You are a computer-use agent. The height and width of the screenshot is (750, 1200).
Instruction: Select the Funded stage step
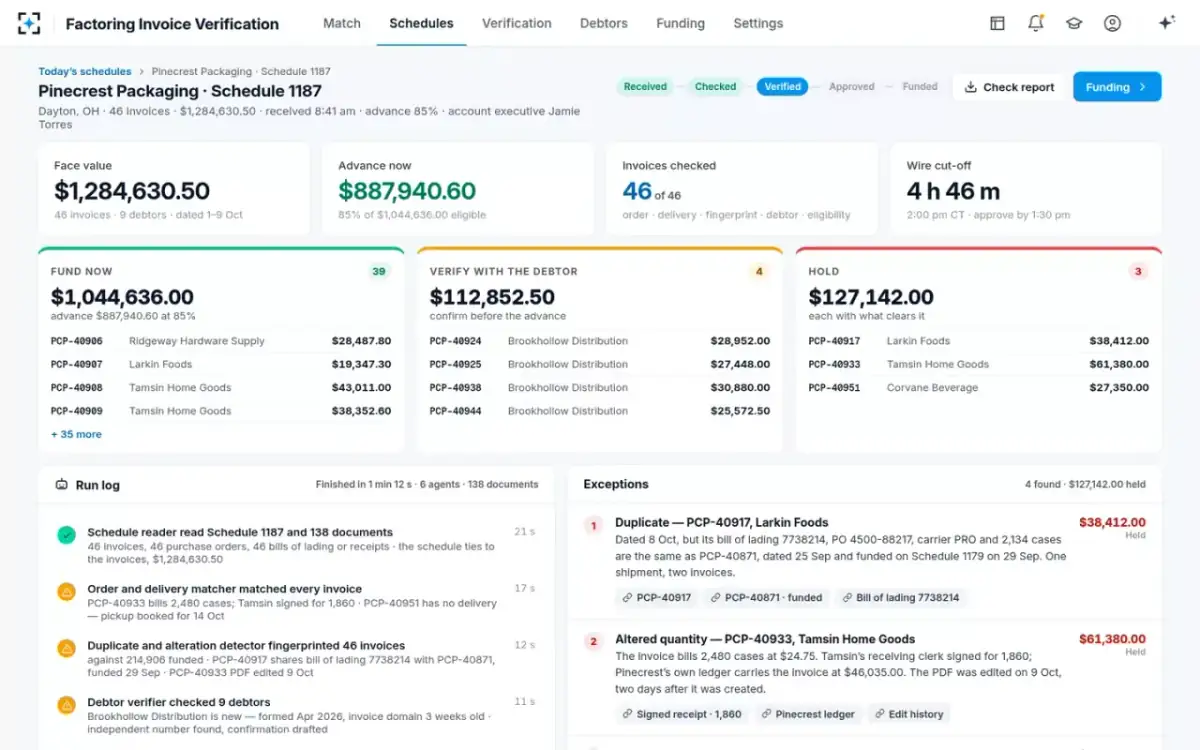click(x=920, y=87)
